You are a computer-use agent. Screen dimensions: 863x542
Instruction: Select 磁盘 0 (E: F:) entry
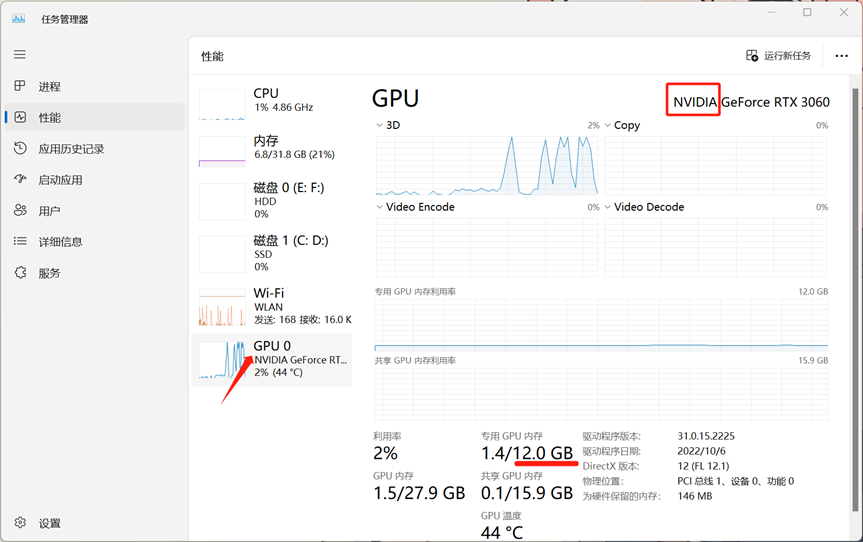tap(272, 201)
